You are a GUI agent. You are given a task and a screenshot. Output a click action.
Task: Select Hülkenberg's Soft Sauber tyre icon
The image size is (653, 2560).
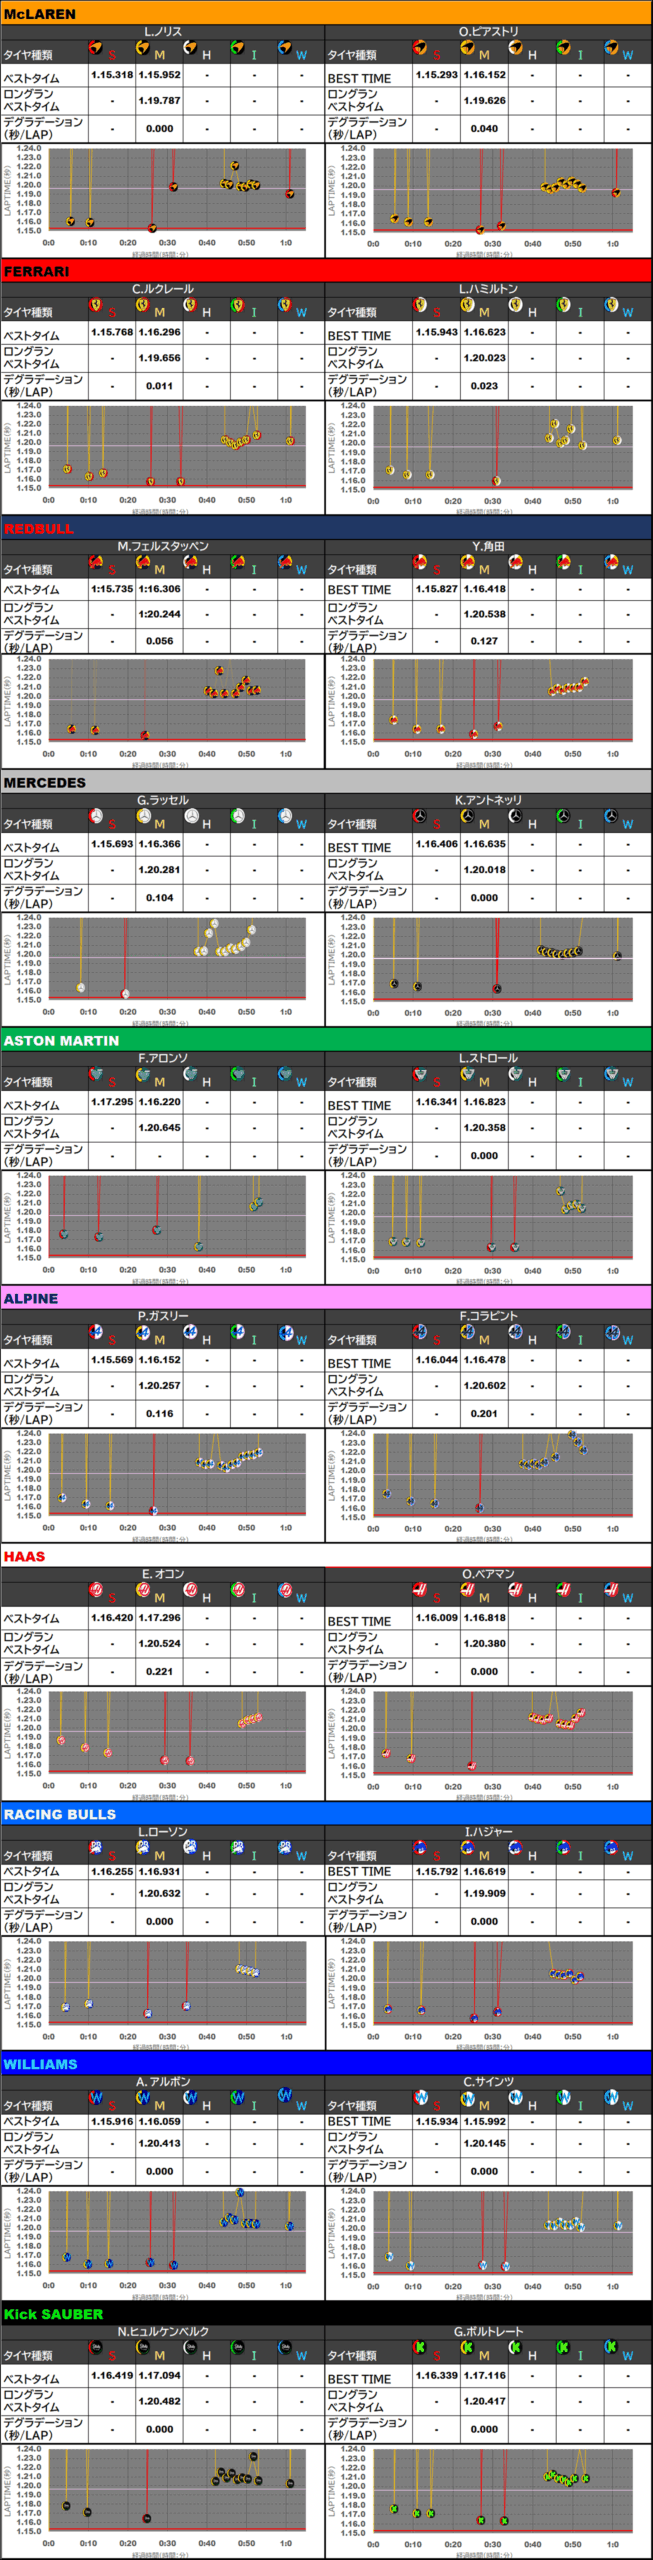click(x=96, y=2347)
